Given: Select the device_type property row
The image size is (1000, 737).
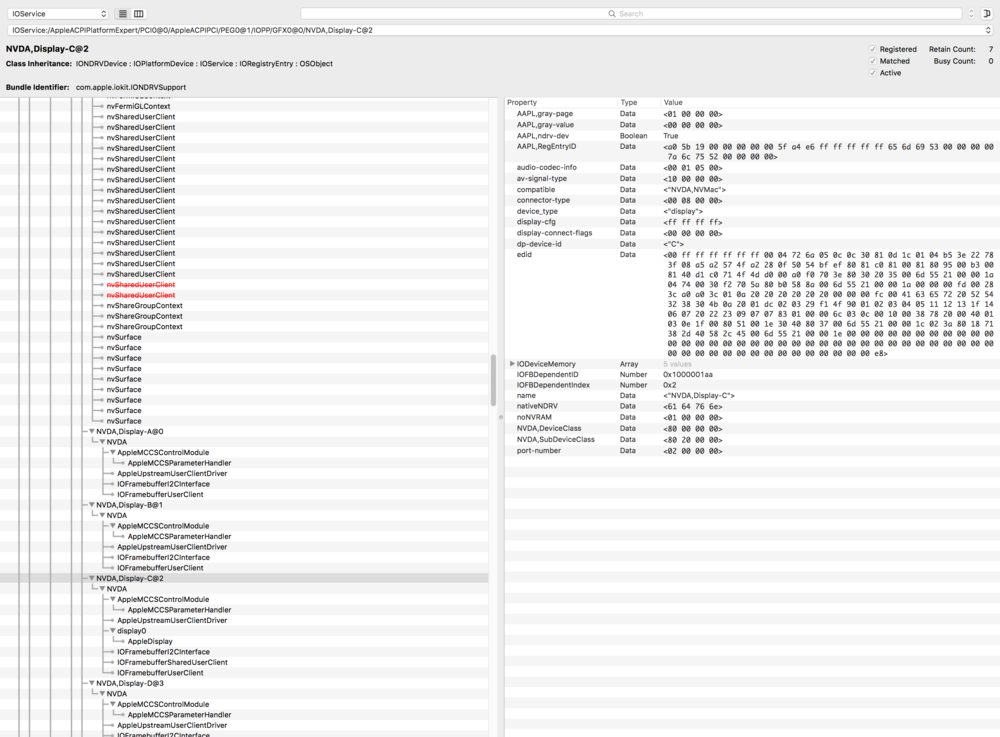Looking at the screenshot, I should 752,211.
